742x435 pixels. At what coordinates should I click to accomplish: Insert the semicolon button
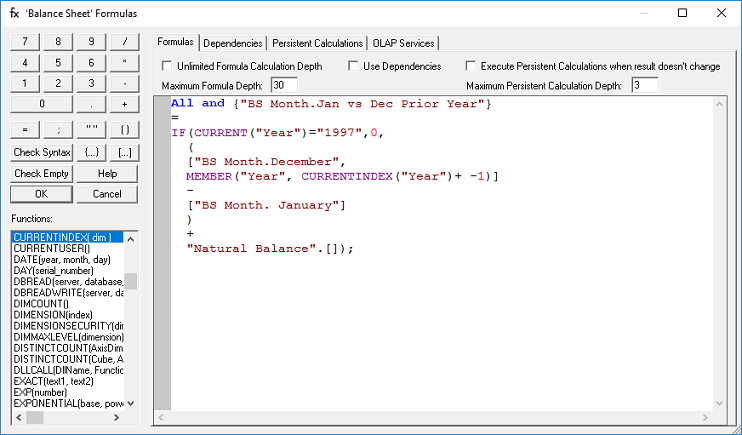(58, 130)
